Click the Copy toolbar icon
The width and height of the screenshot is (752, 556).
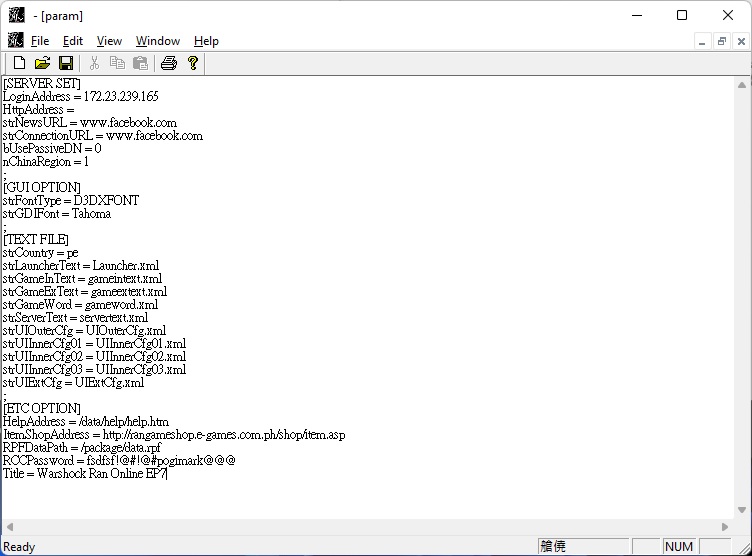(117, 63)
